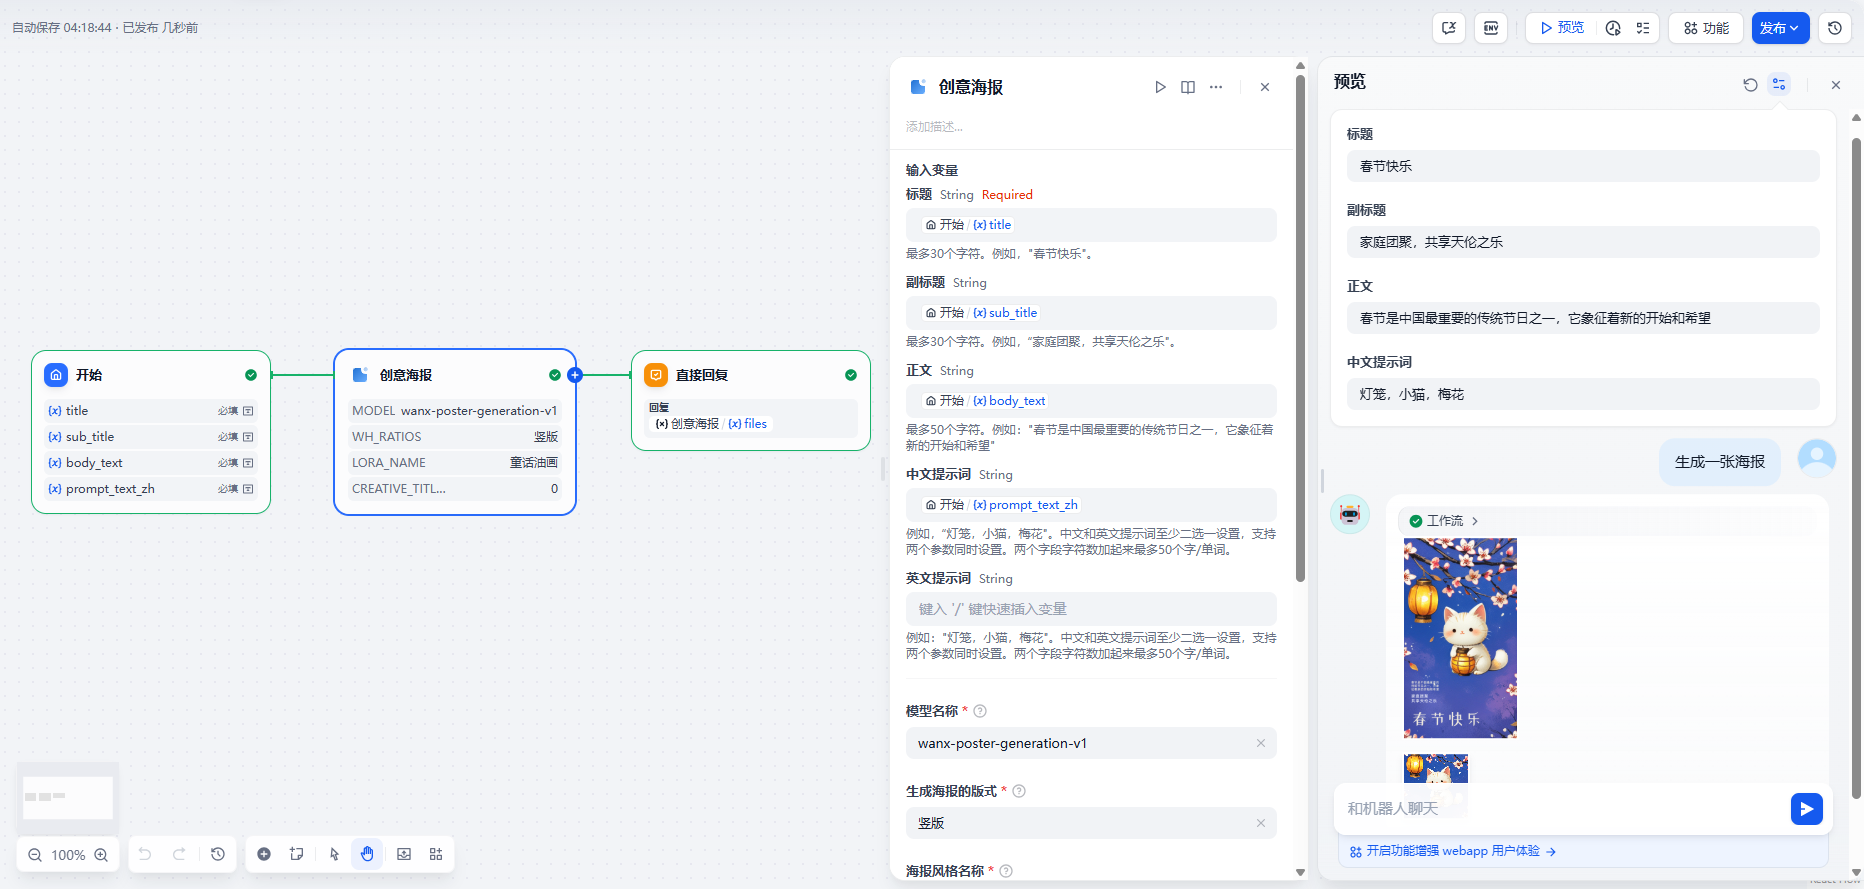Toggle preview input settings panel

coord(1779,85)
